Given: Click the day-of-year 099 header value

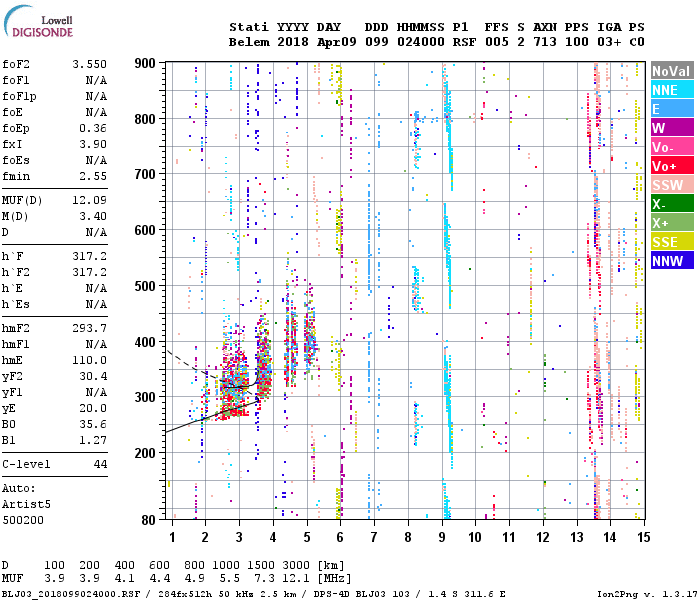Looking at the screenshot, I should pos(376,42).
